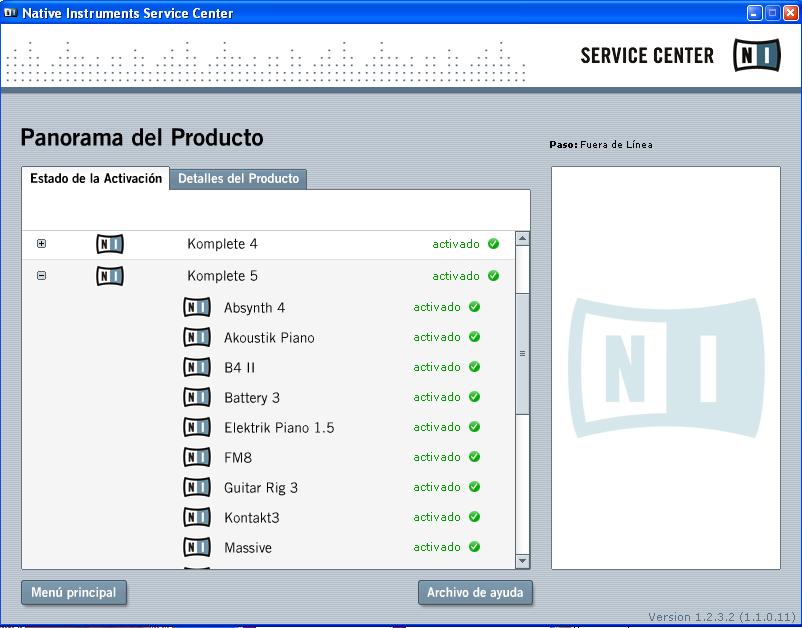This screenshot has width=802, height=628.
Task: Click the 'activado' status of FM8
Action: pyautogui.click(x=437, y=457)
